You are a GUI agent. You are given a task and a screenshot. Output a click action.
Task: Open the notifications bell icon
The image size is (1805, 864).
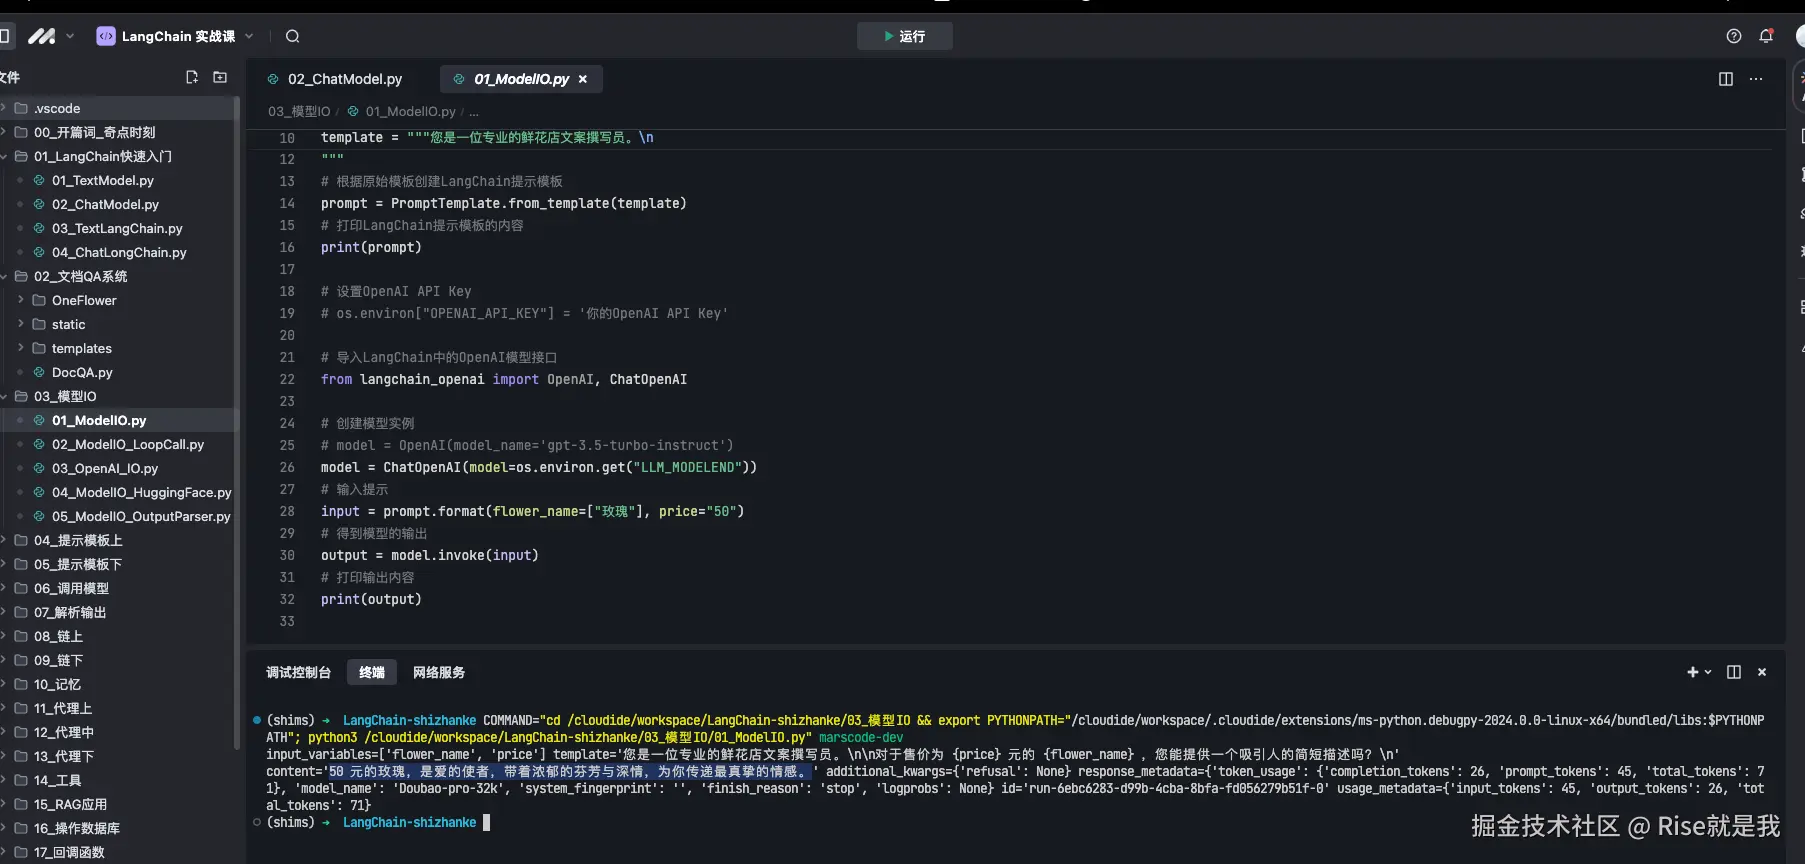click(x=1766, y=36)
